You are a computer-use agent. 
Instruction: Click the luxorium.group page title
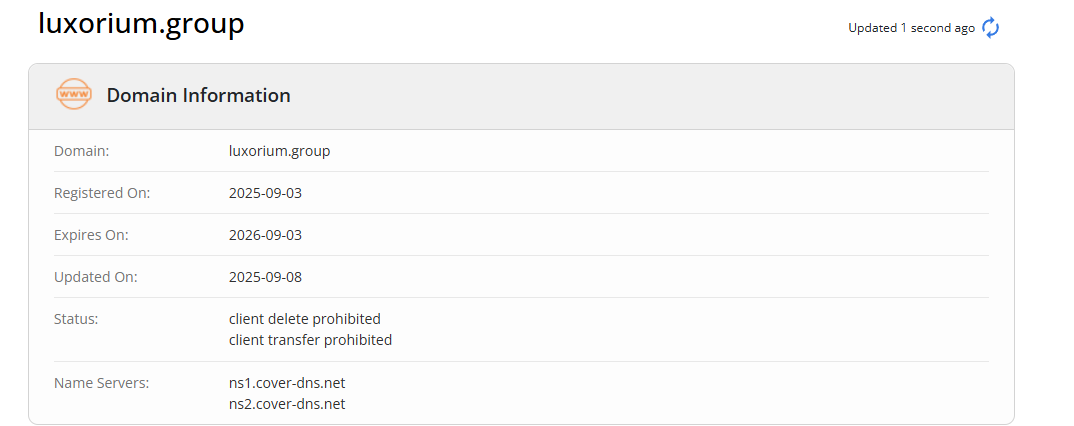[141, 24]
